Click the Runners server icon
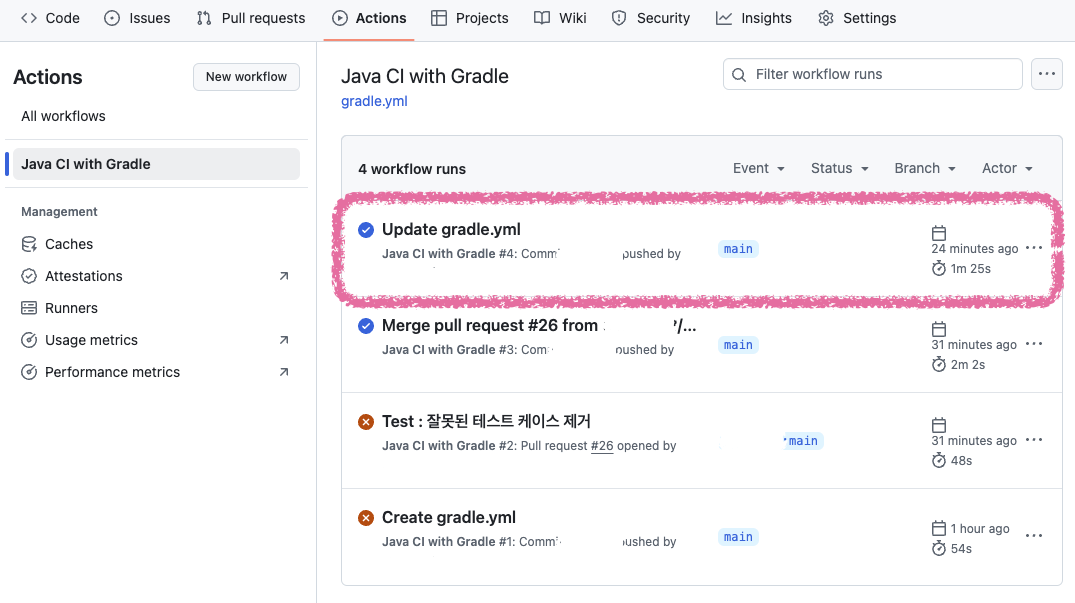The height and width of the screenshot is (603, 1075). 29,308
